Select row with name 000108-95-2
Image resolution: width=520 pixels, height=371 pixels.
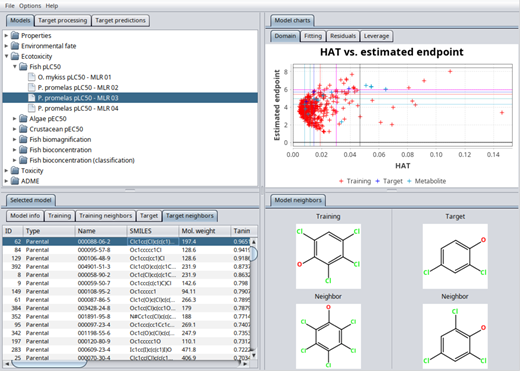point(127,291)
